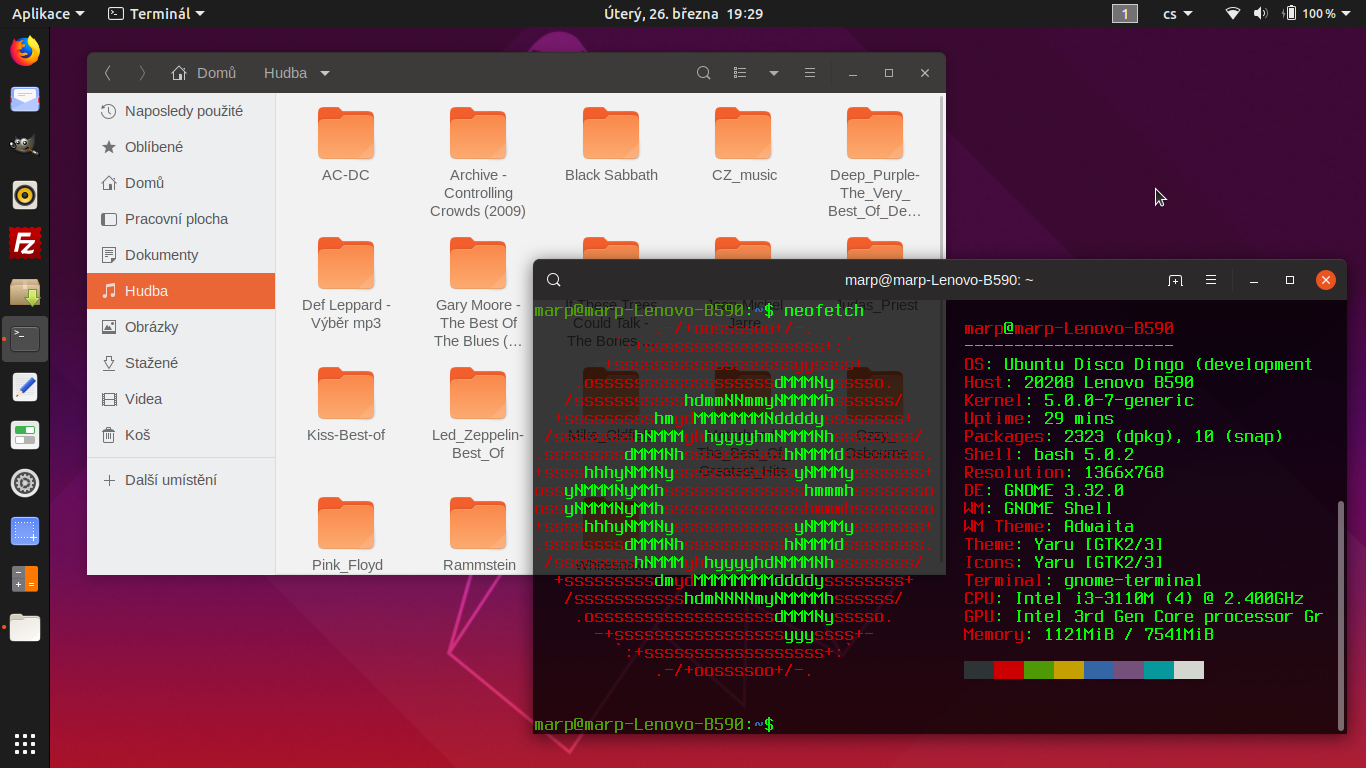The image size is (1366, 768).
Task: Open Files manager dock icon
Action: tap(25, 627)
